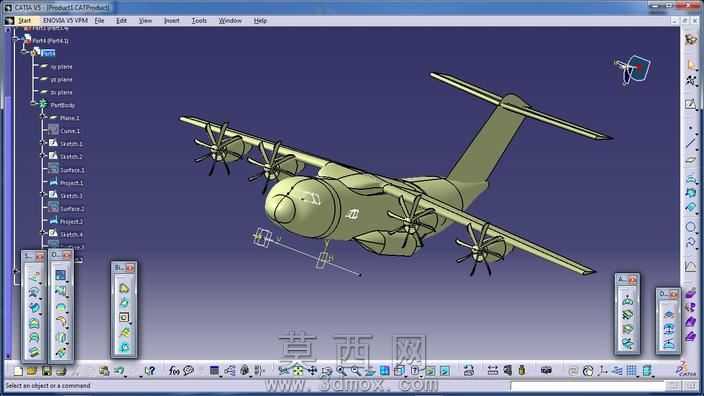Click the Print icon in bottom toolbar
704x396 pixels.
[x=61, y=371]
